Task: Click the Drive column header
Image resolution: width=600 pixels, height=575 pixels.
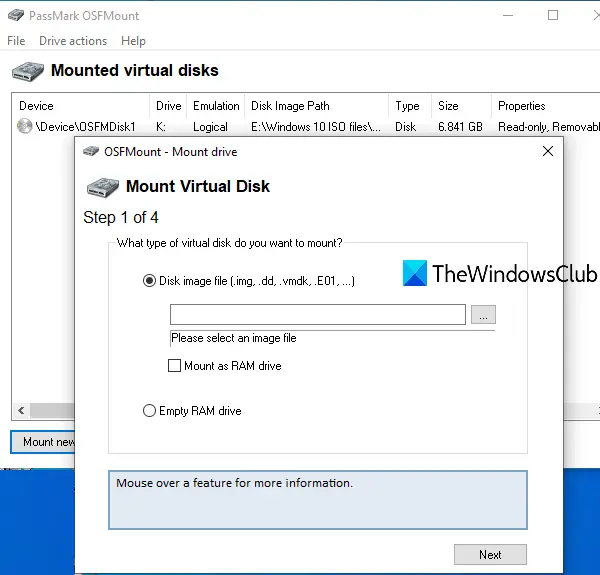Action: [169, 106]
